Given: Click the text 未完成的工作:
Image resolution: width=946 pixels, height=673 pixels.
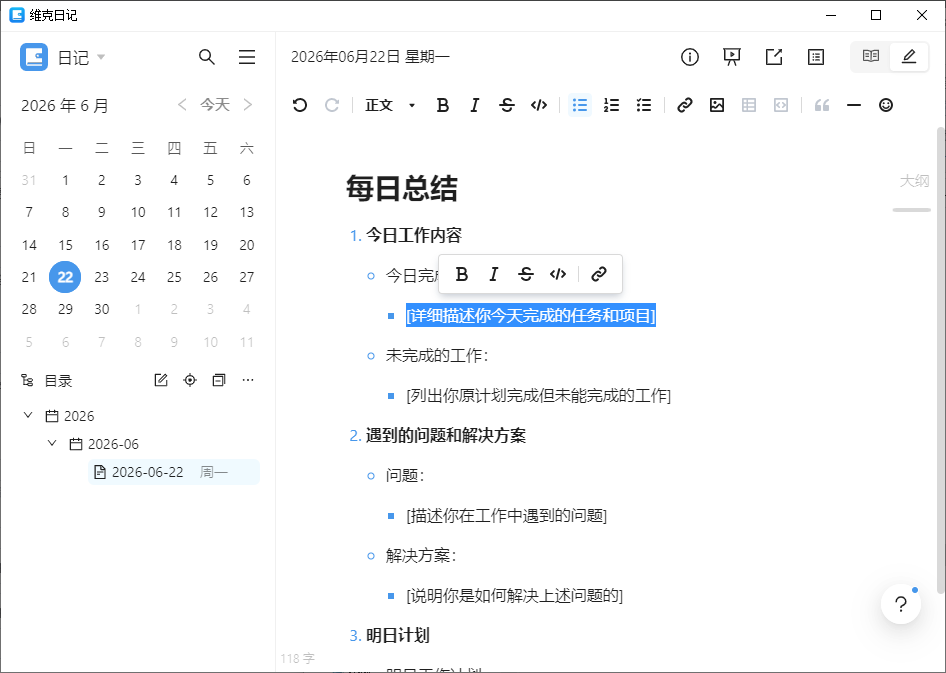Looking at the screenshot, I should click(x=437, y=355).
